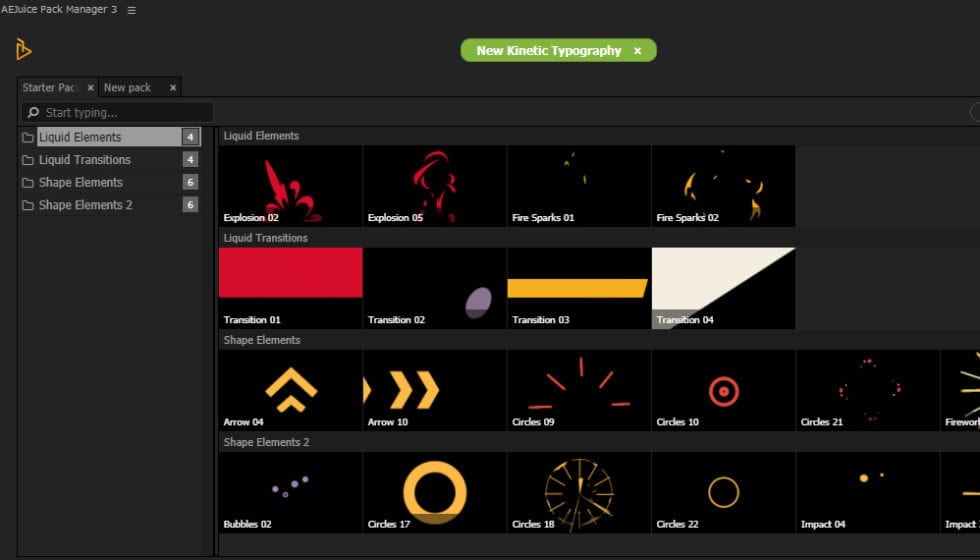The image size is (980, 560).
Task: Click the AEJuice orange logo icon
Action: click(x=23, y=49)
